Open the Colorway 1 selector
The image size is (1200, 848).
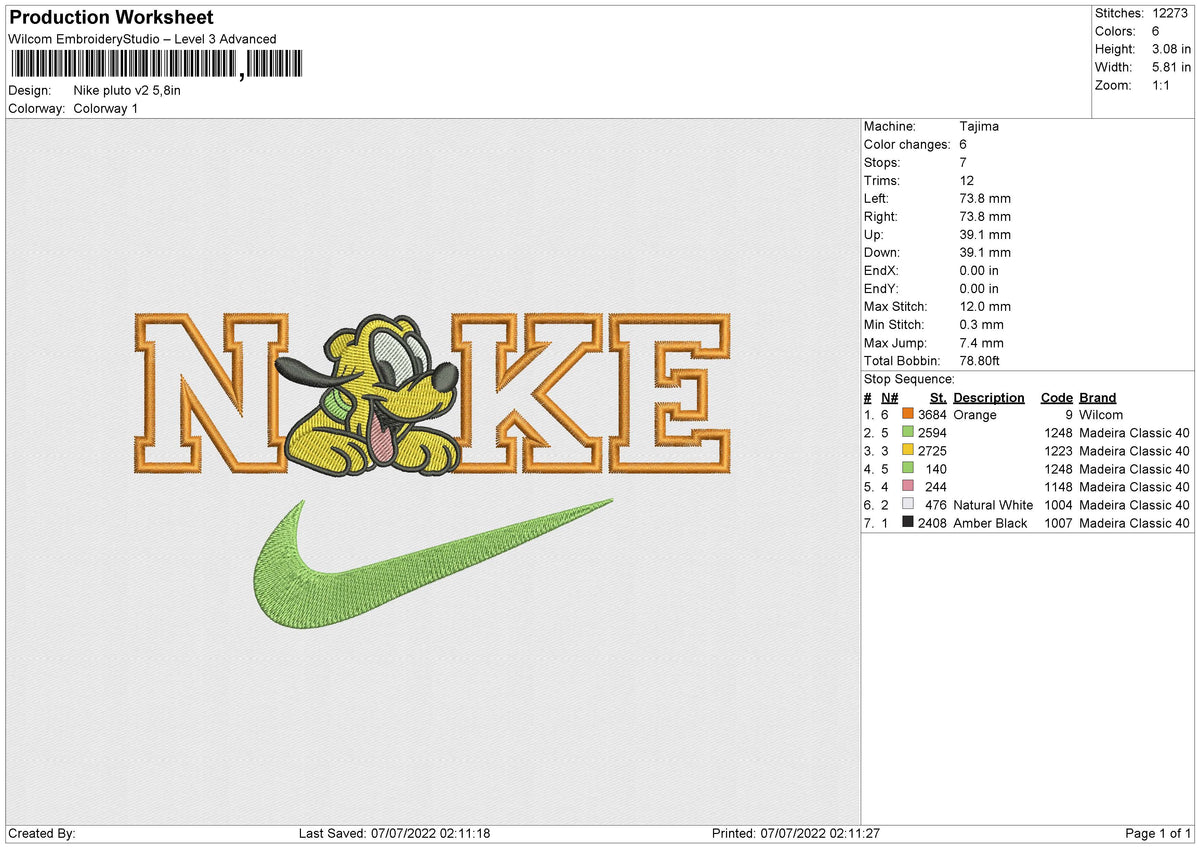point(105,108)
